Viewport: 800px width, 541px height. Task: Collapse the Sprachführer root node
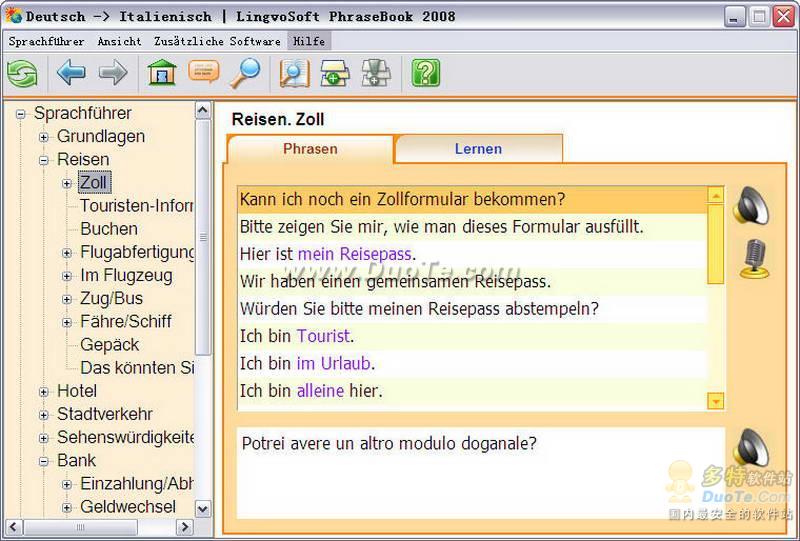tap(20, 114)
